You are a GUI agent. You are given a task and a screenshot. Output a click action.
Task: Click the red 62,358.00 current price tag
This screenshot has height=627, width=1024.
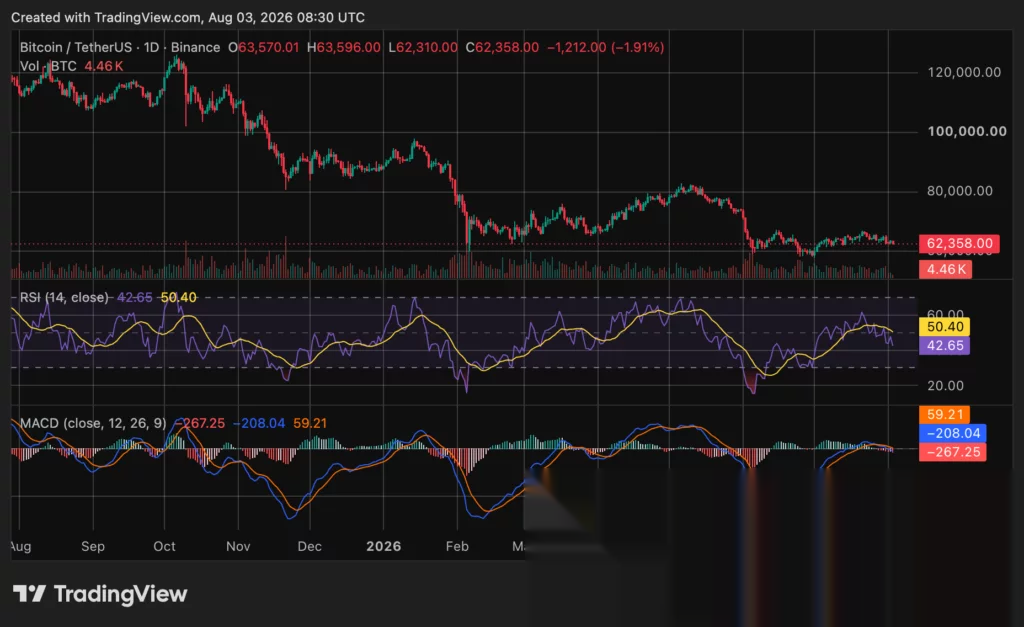point(959,244)
